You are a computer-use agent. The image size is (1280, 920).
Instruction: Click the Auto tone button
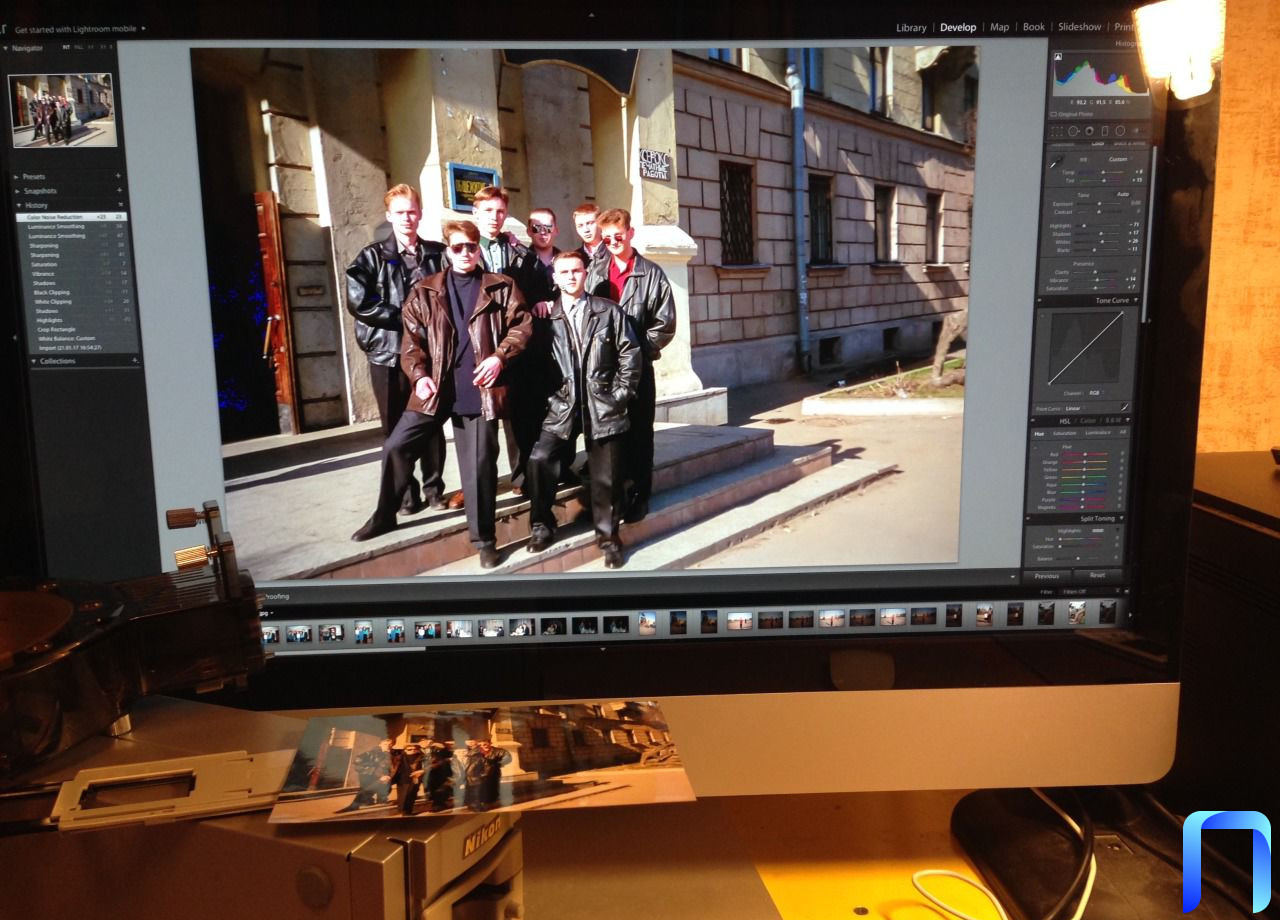[x=1123, y=194]
